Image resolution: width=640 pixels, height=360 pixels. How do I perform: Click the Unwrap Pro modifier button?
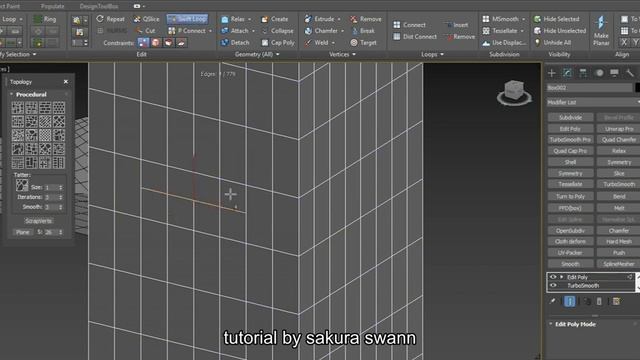[618, 129]
